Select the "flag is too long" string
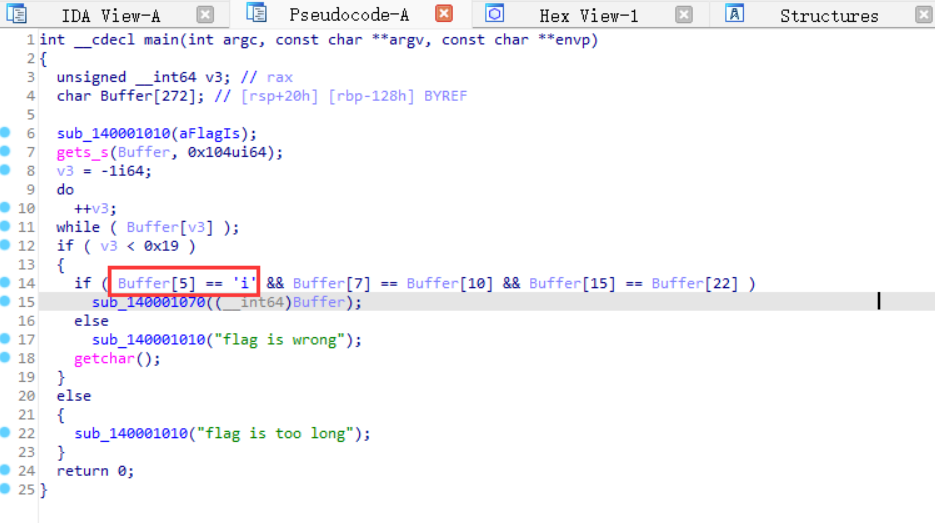935x523 pixels. (x=275, y=434)
